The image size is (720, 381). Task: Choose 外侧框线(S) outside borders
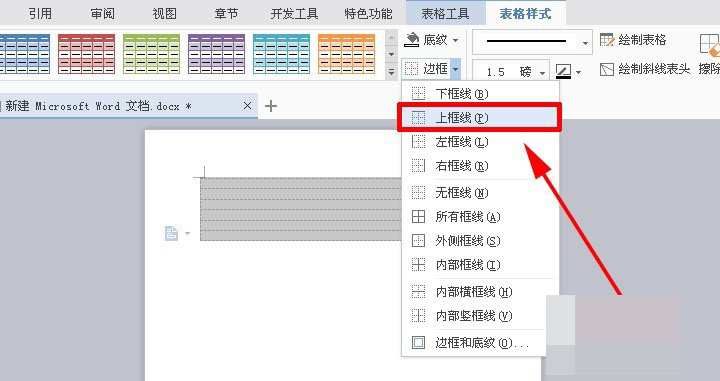click(480, 241)
